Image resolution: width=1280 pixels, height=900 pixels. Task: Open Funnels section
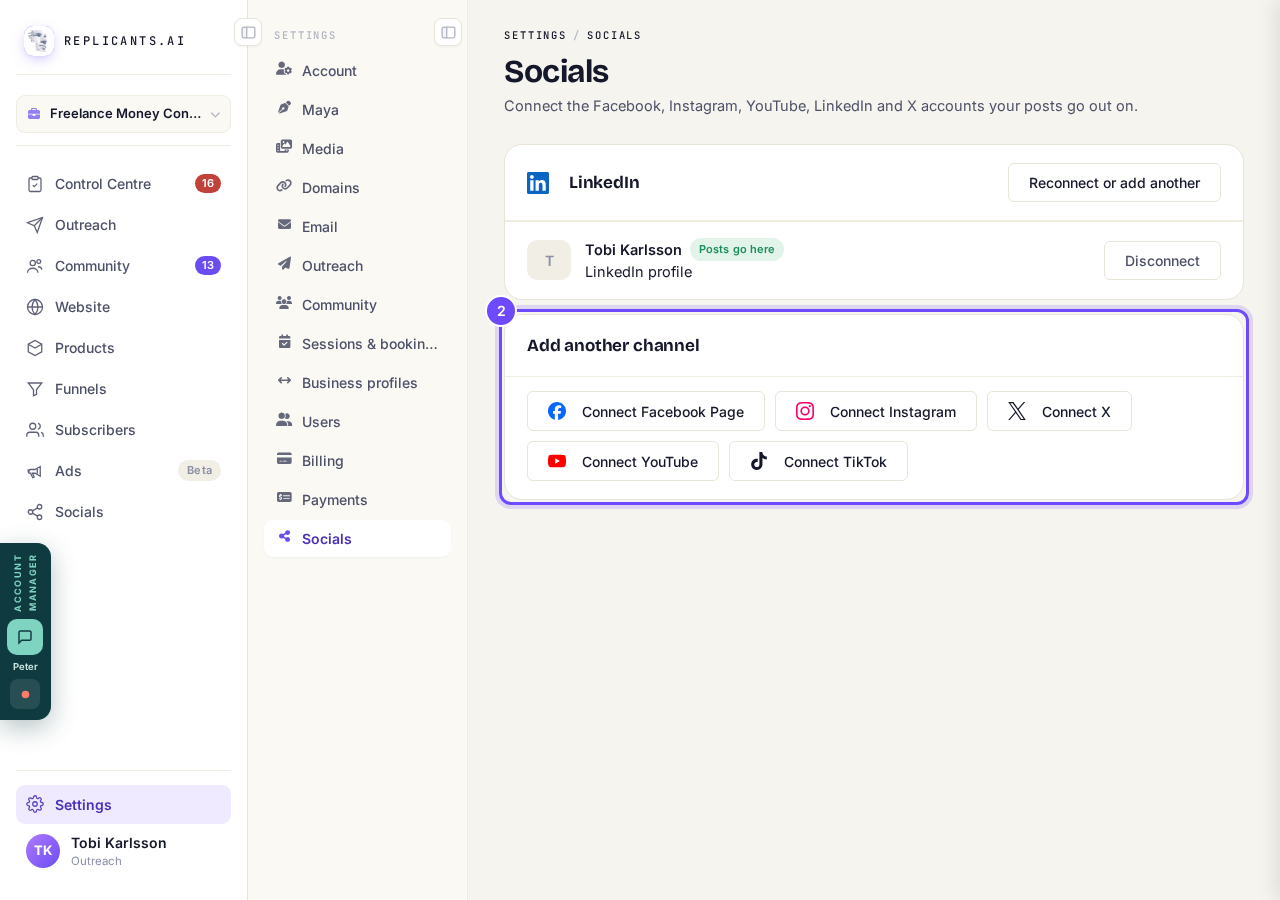point(123,389)
